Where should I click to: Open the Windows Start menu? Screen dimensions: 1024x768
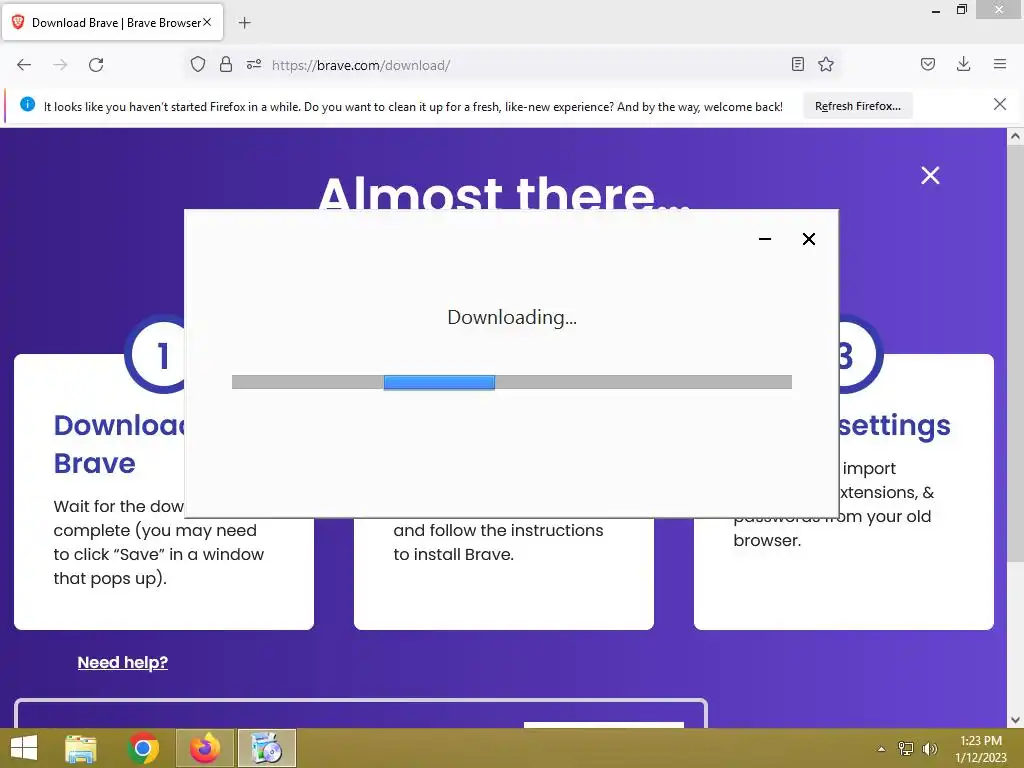[24, 748]
